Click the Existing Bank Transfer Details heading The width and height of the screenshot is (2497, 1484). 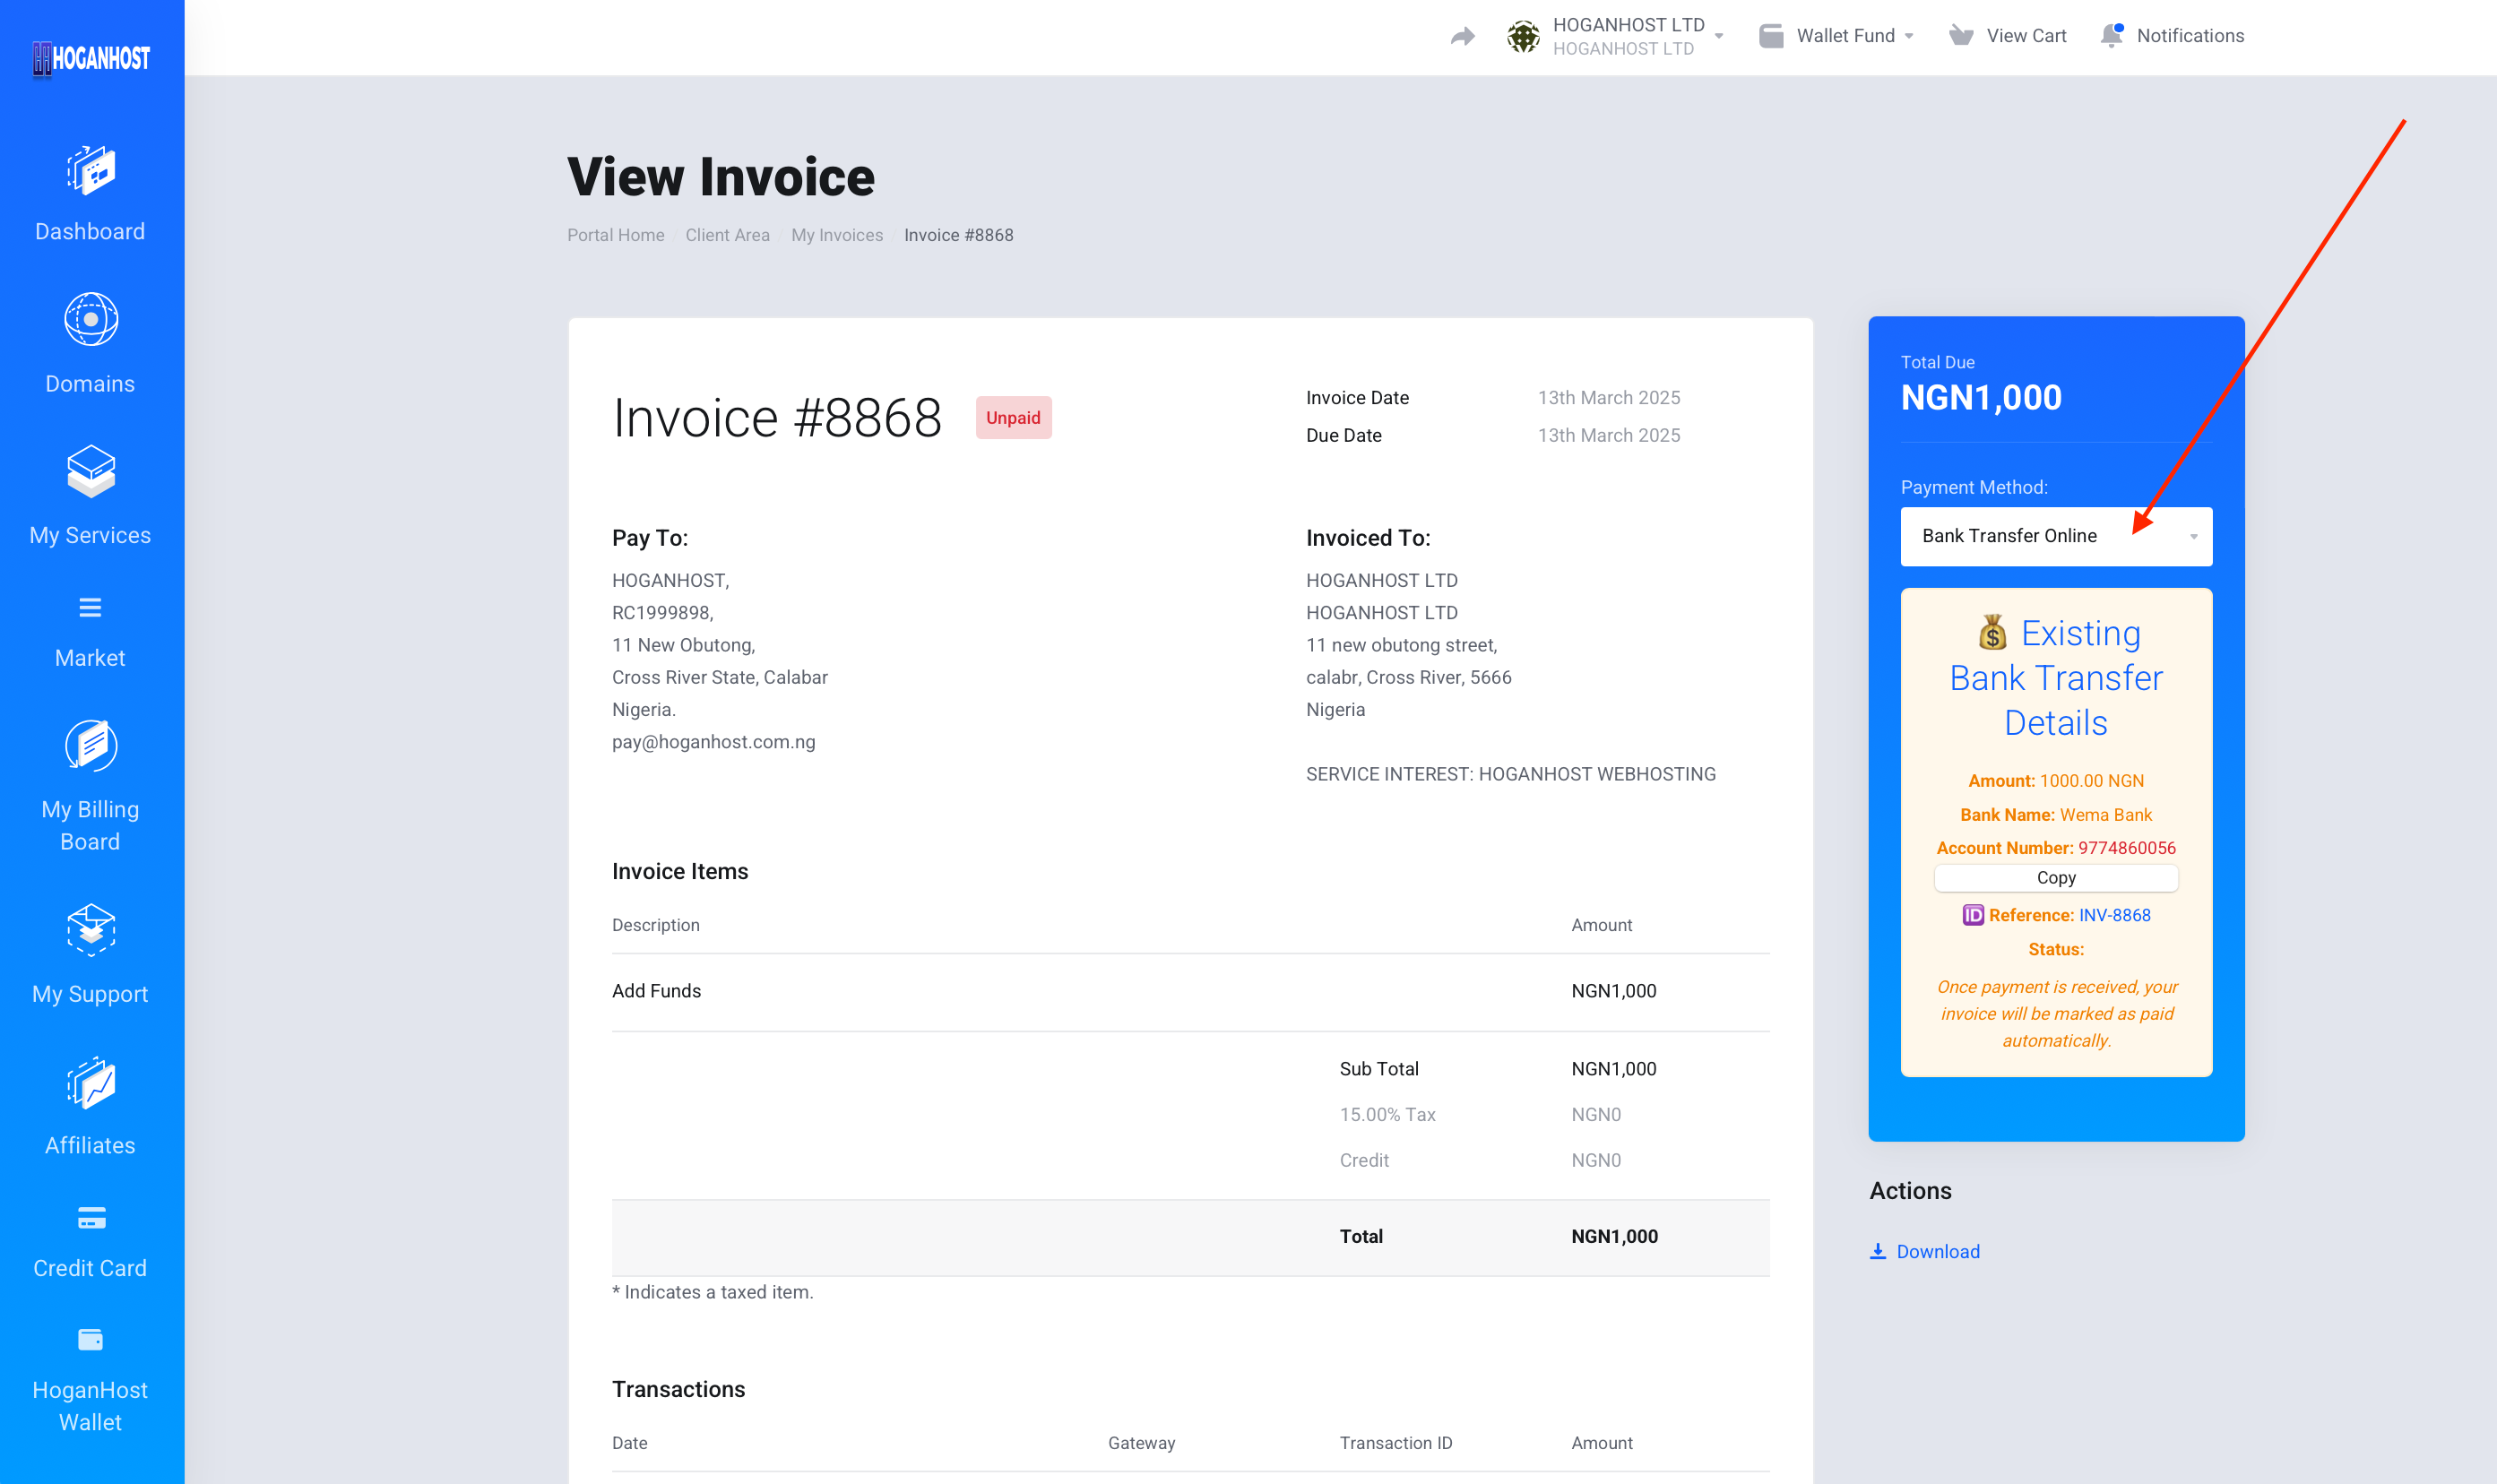point(2056,678)
